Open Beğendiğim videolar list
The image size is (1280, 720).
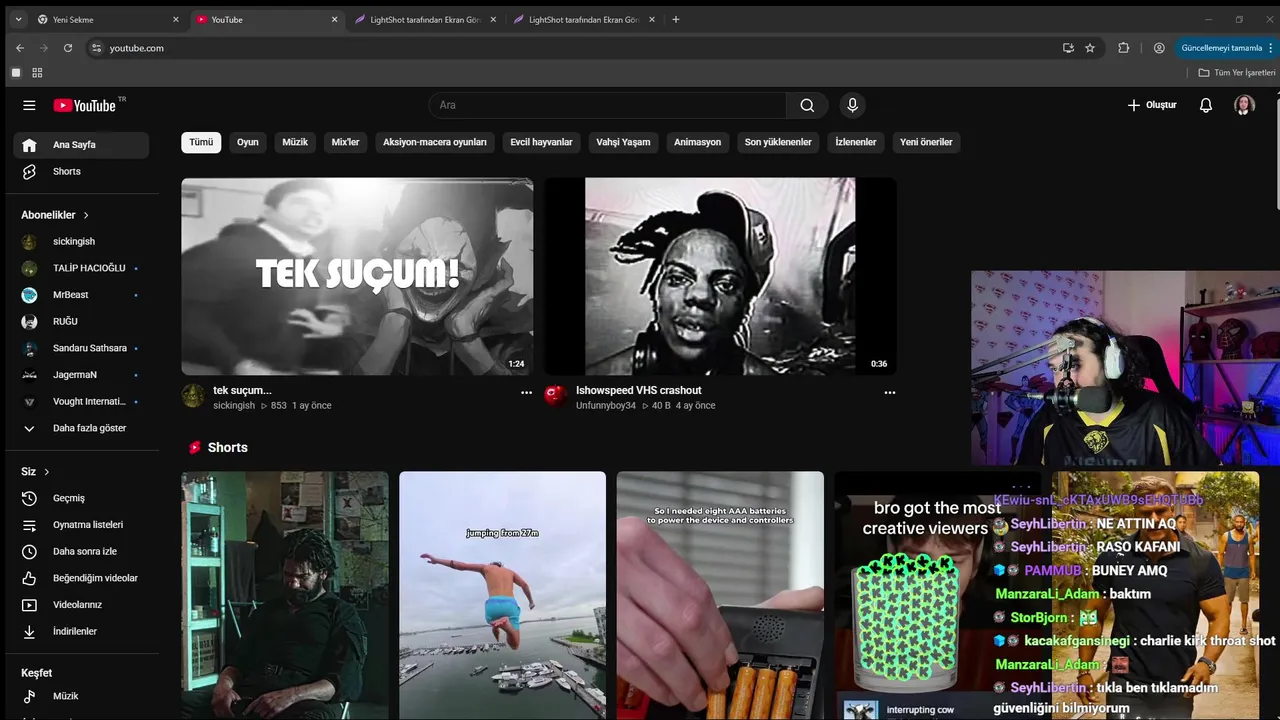81,578
